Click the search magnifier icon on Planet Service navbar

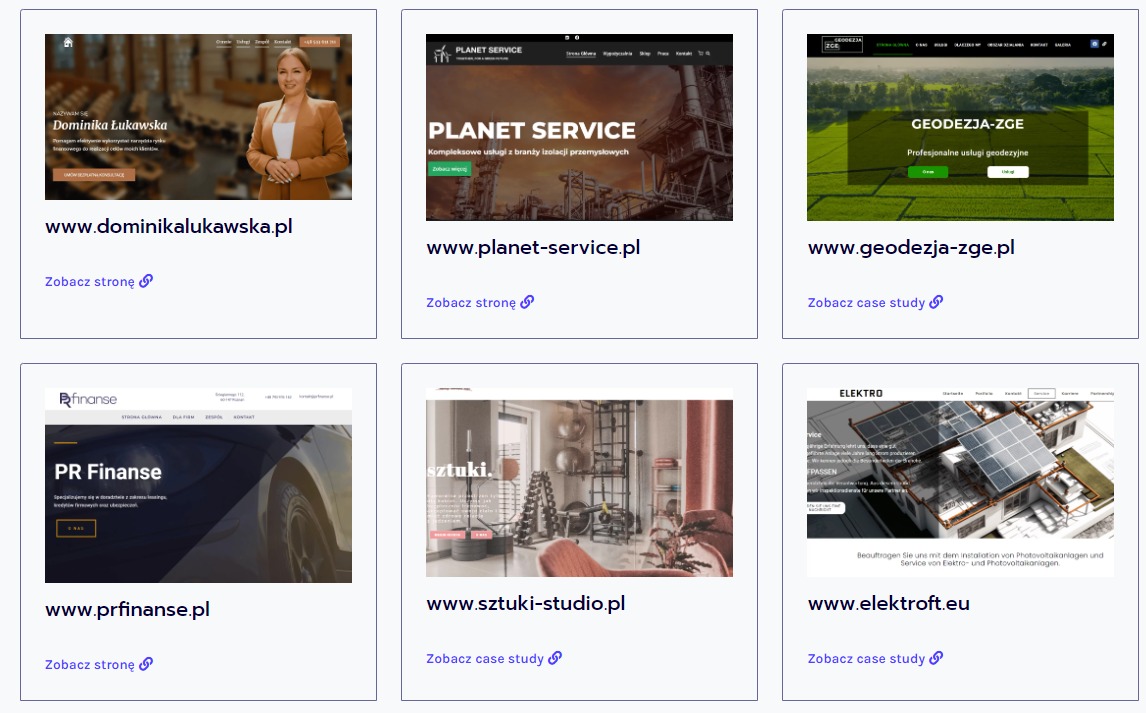(707, 53)
